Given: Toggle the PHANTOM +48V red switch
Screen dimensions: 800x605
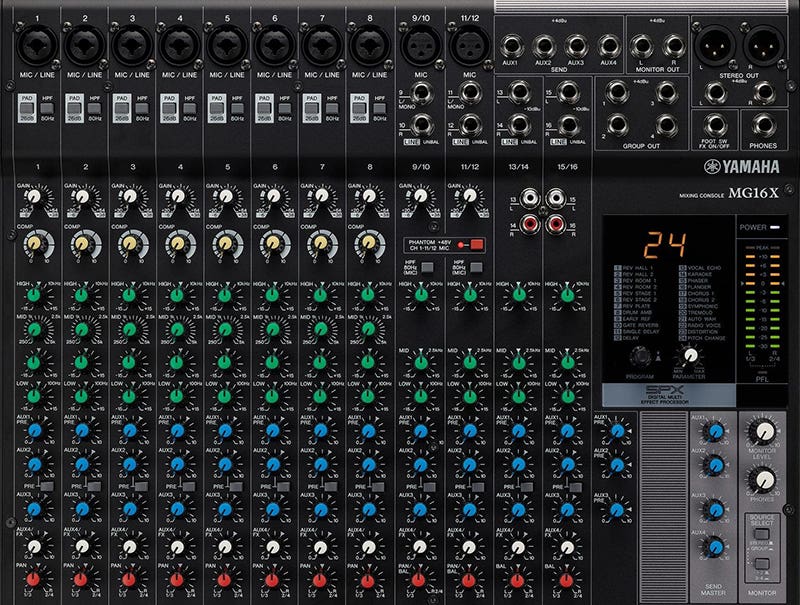Looking at the screenshot, I should click(x=477, y=245).
